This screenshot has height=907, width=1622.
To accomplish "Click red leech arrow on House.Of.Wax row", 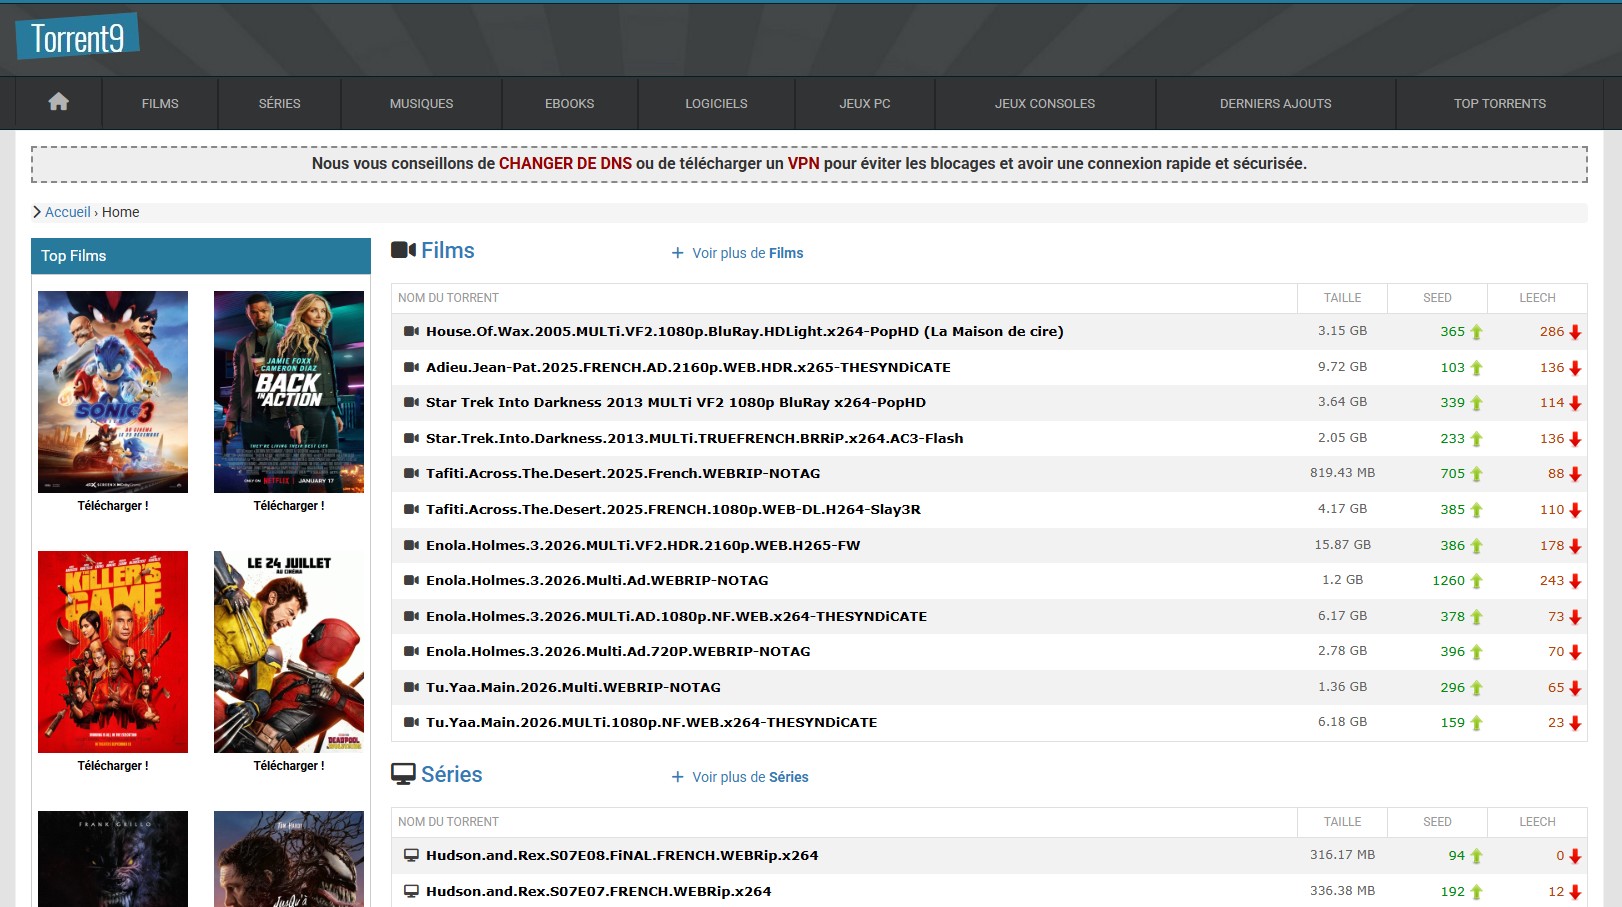I will click(1575, 332).
